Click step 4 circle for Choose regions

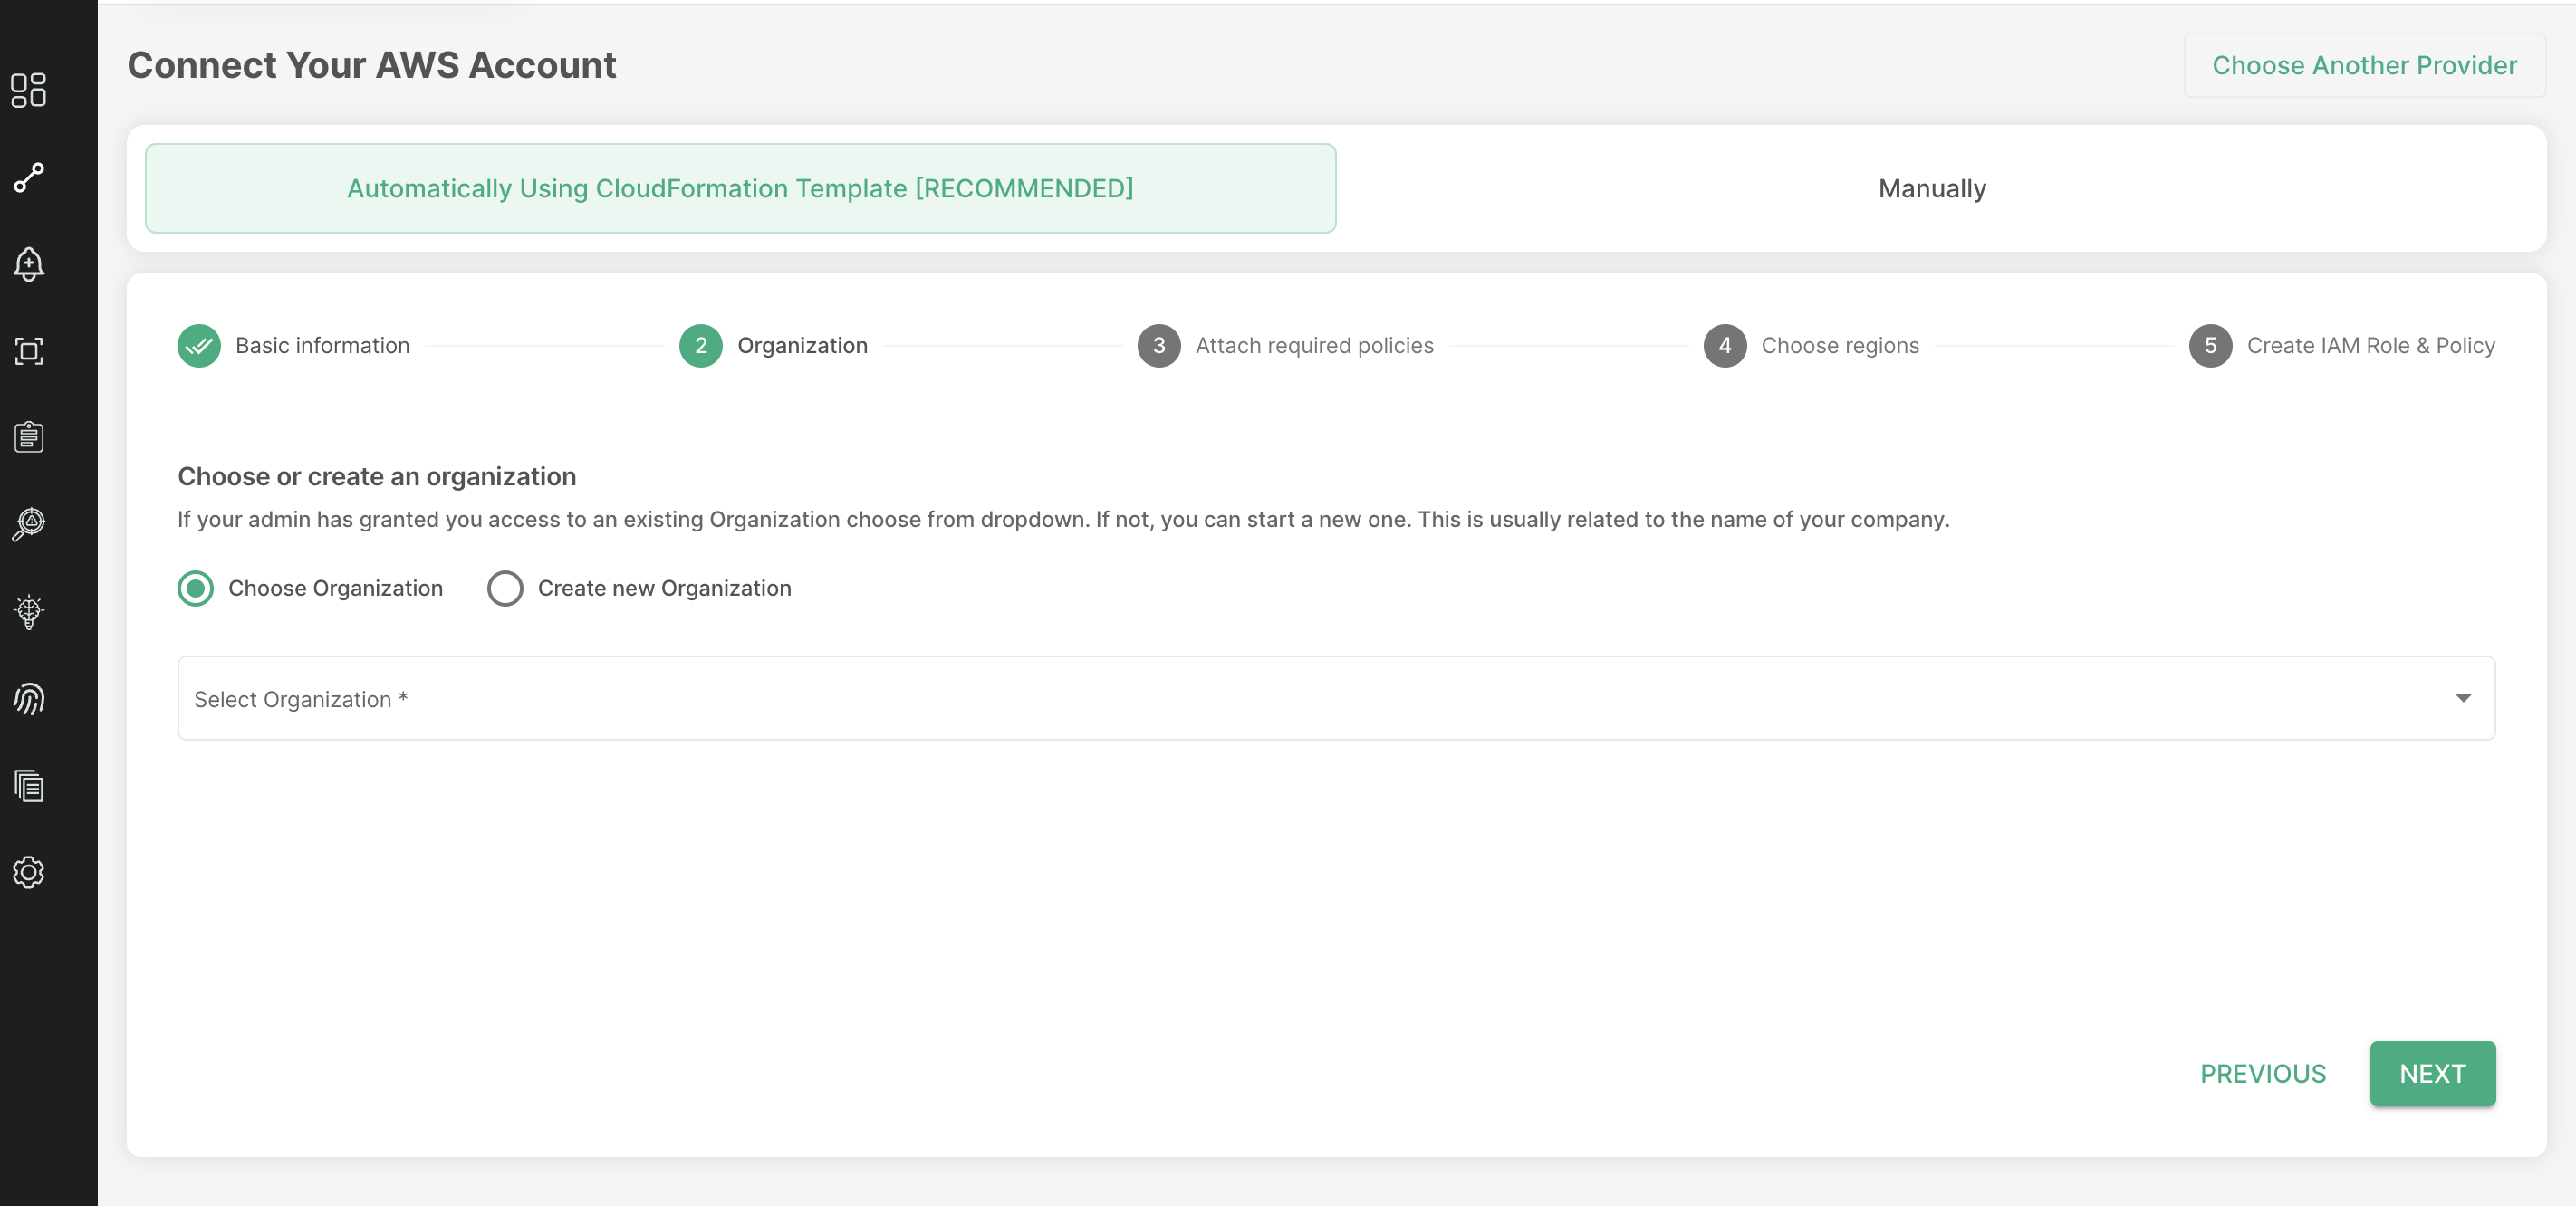tap(1725, 345)
